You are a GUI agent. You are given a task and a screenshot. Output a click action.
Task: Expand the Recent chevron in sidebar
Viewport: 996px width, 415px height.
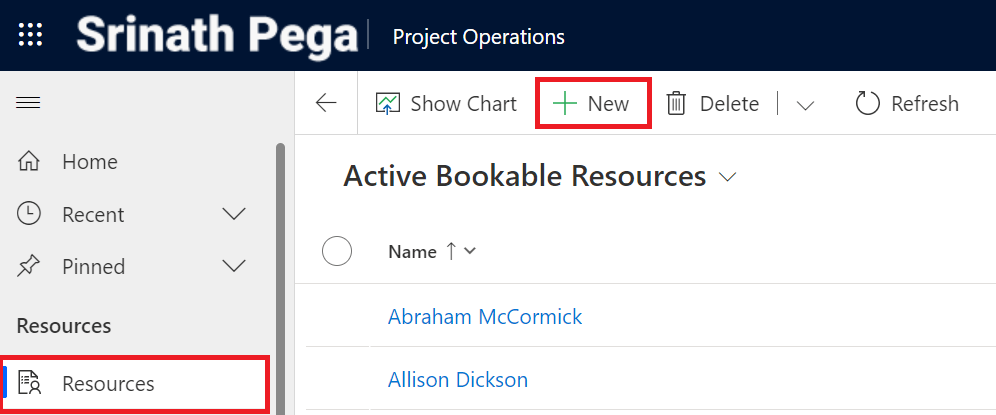(234, 214)
